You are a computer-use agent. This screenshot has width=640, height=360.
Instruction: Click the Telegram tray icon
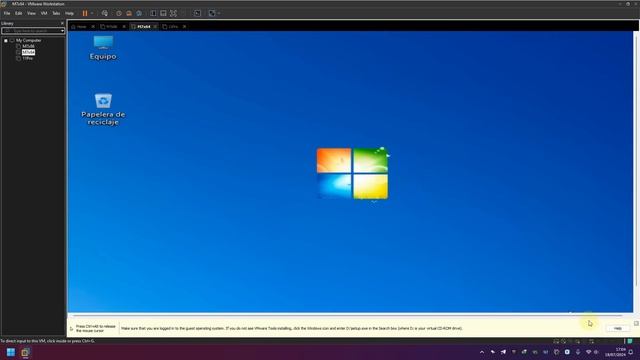coord(503,352)
